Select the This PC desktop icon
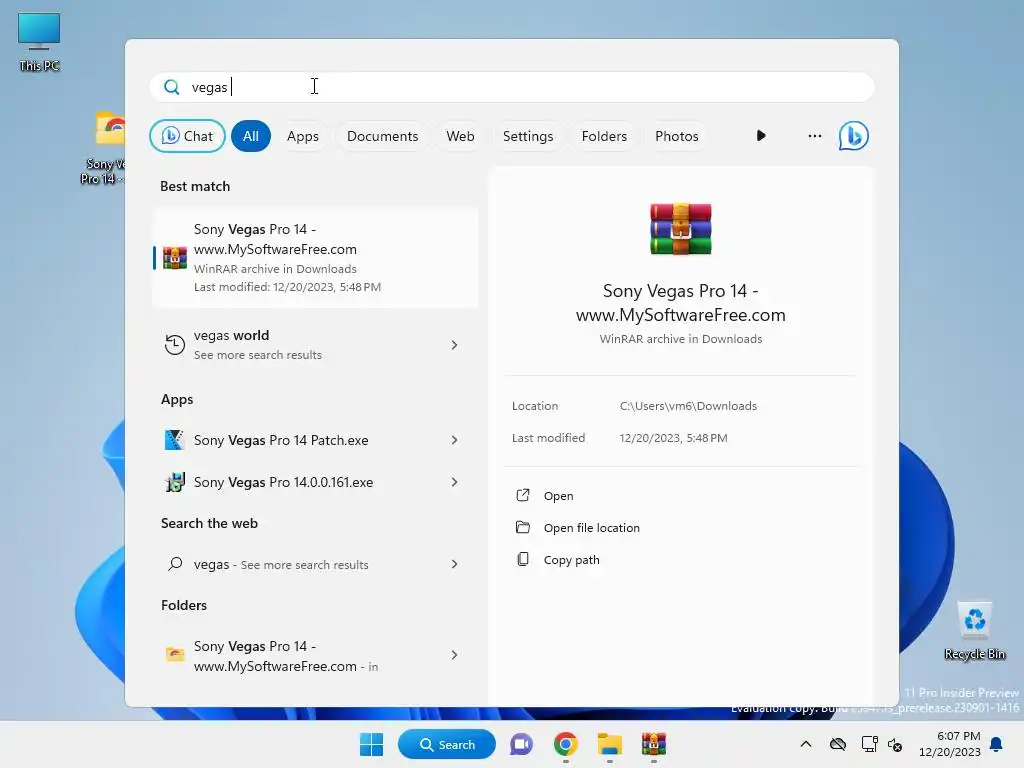The width and height of the screenshot is (1024, 768). click(39, 42)
